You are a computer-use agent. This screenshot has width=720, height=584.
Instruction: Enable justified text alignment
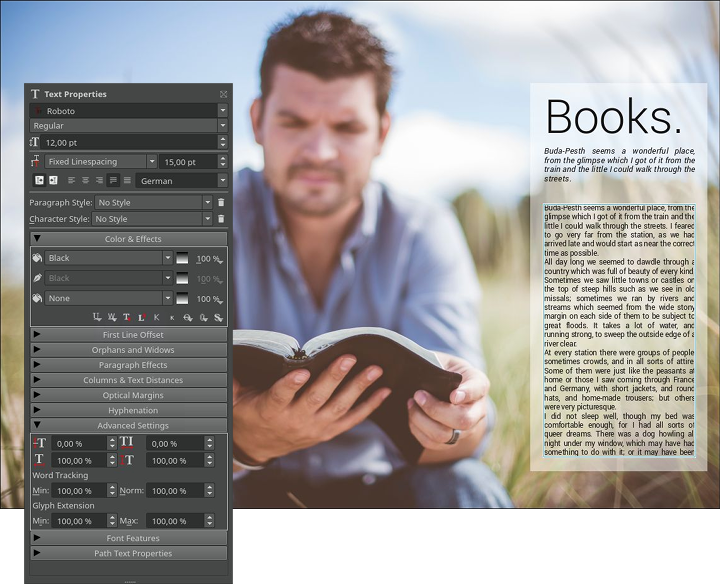[113, 181]
